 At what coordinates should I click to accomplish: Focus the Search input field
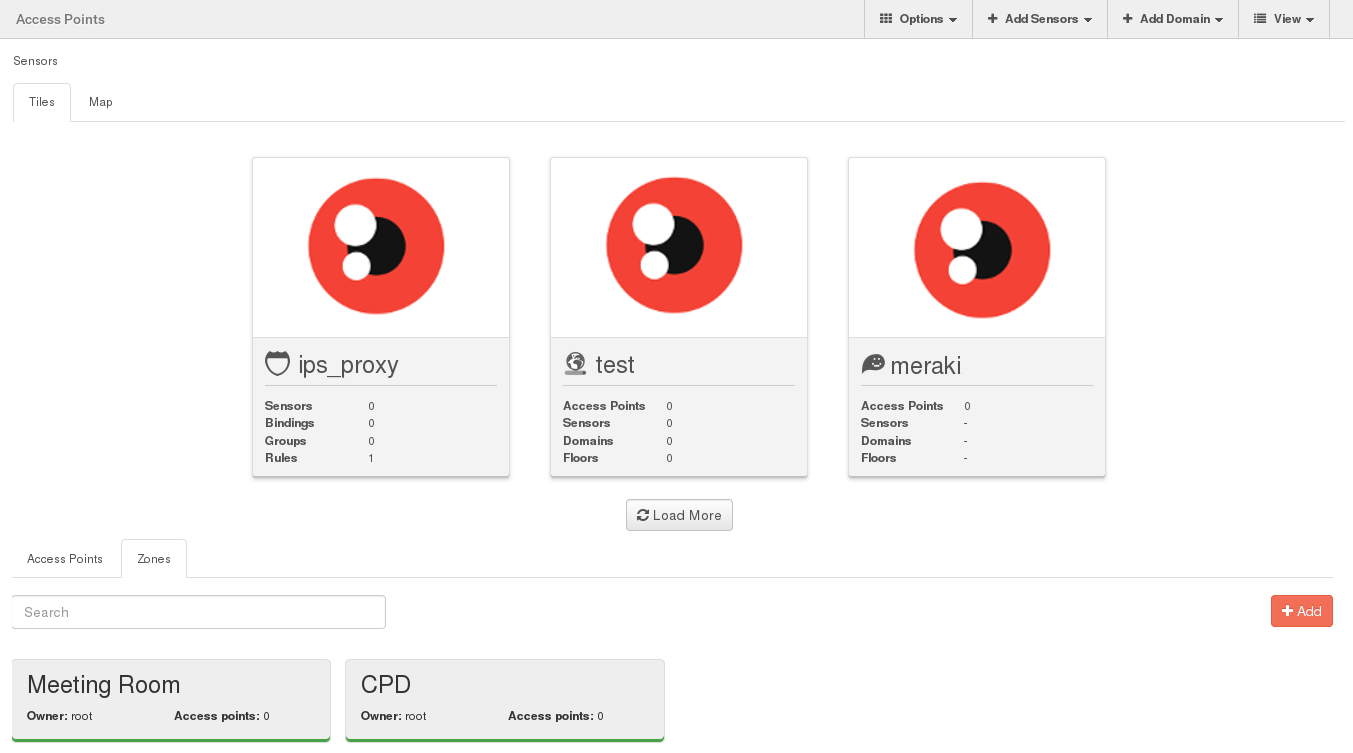[x=199, y=612]
